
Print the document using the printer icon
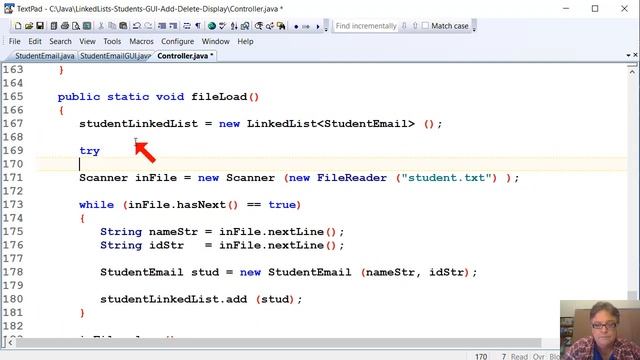(x=64, y=26)
